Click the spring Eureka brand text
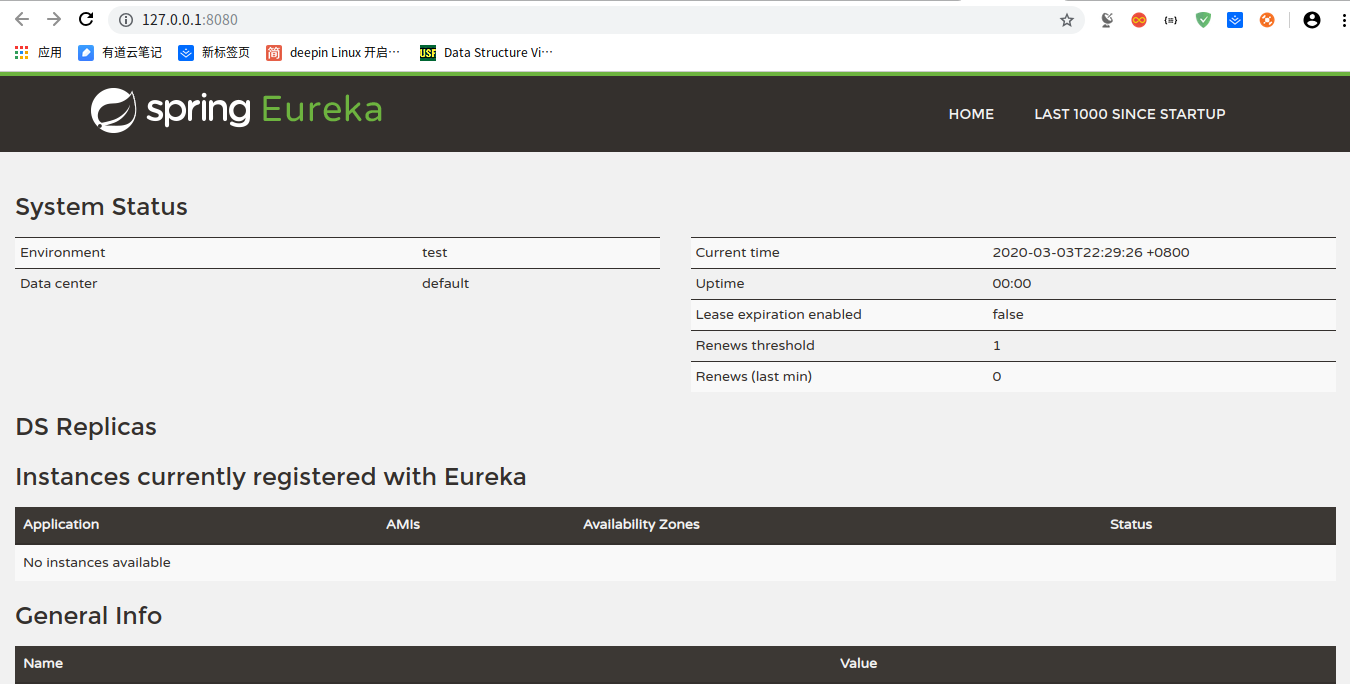The image size is (1350, 684). coord(264,109)
